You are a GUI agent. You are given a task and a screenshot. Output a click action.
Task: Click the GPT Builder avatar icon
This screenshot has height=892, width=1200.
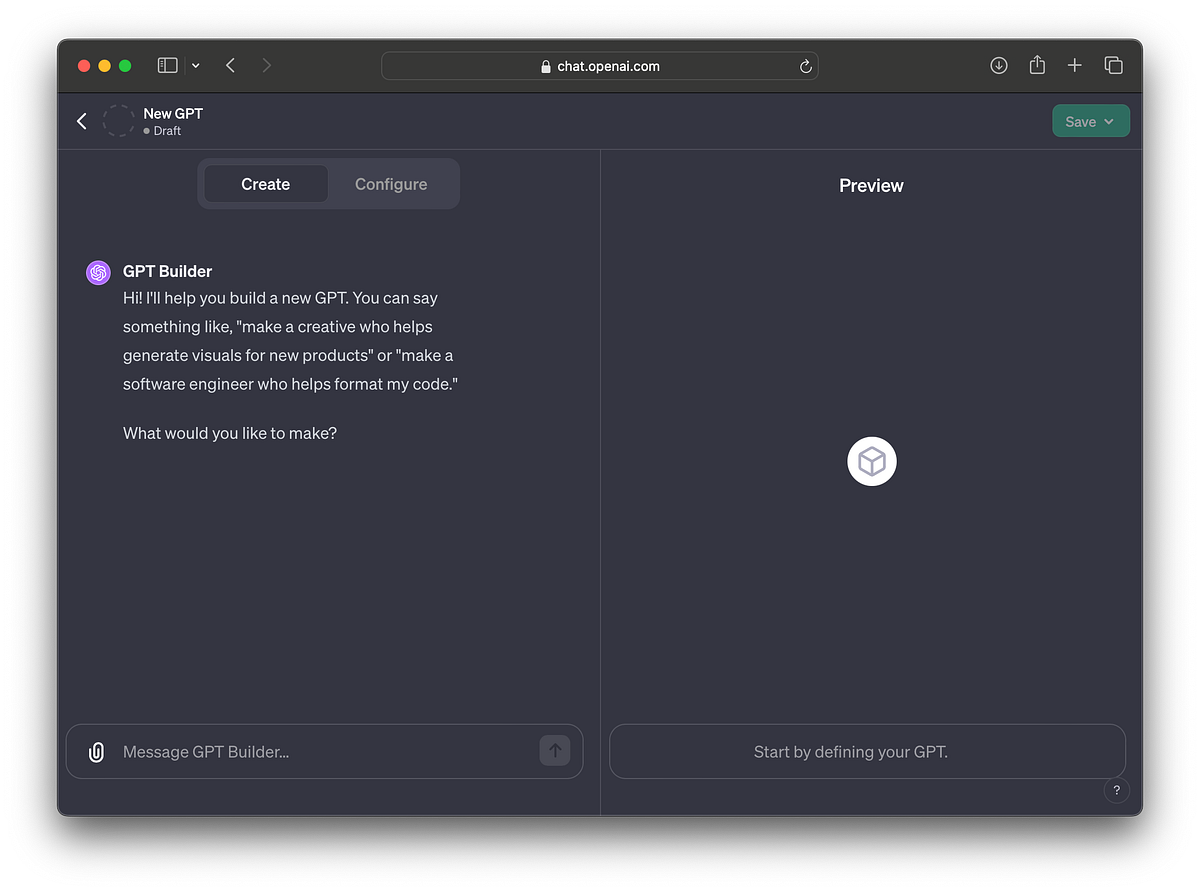point(97,272)
